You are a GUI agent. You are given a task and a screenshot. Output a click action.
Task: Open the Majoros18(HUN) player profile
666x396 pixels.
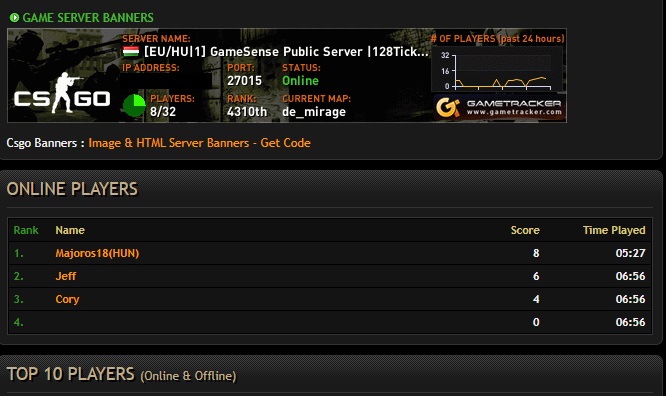point(97,253)
